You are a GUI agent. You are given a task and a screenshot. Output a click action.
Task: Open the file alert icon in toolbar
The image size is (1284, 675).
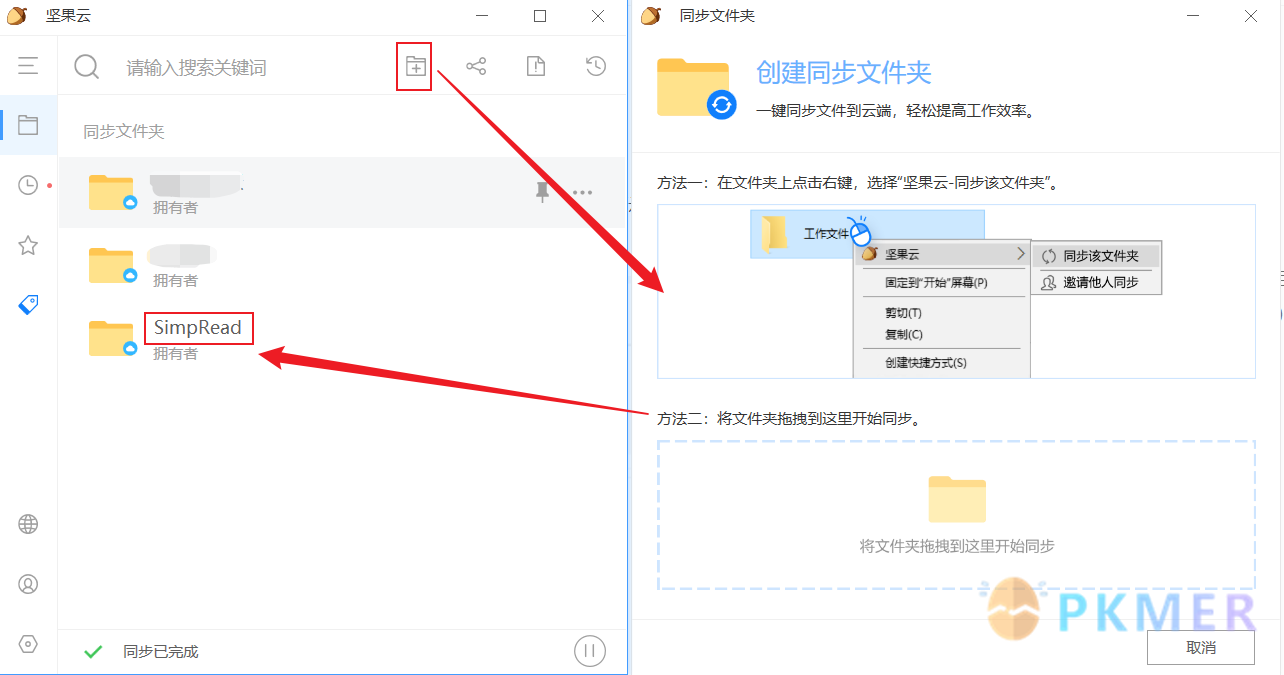[x=536, y=67]
